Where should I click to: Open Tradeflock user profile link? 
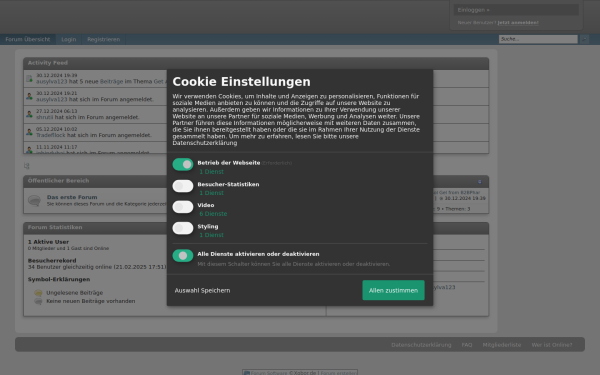pyautogui.click(x=51, y=135)
